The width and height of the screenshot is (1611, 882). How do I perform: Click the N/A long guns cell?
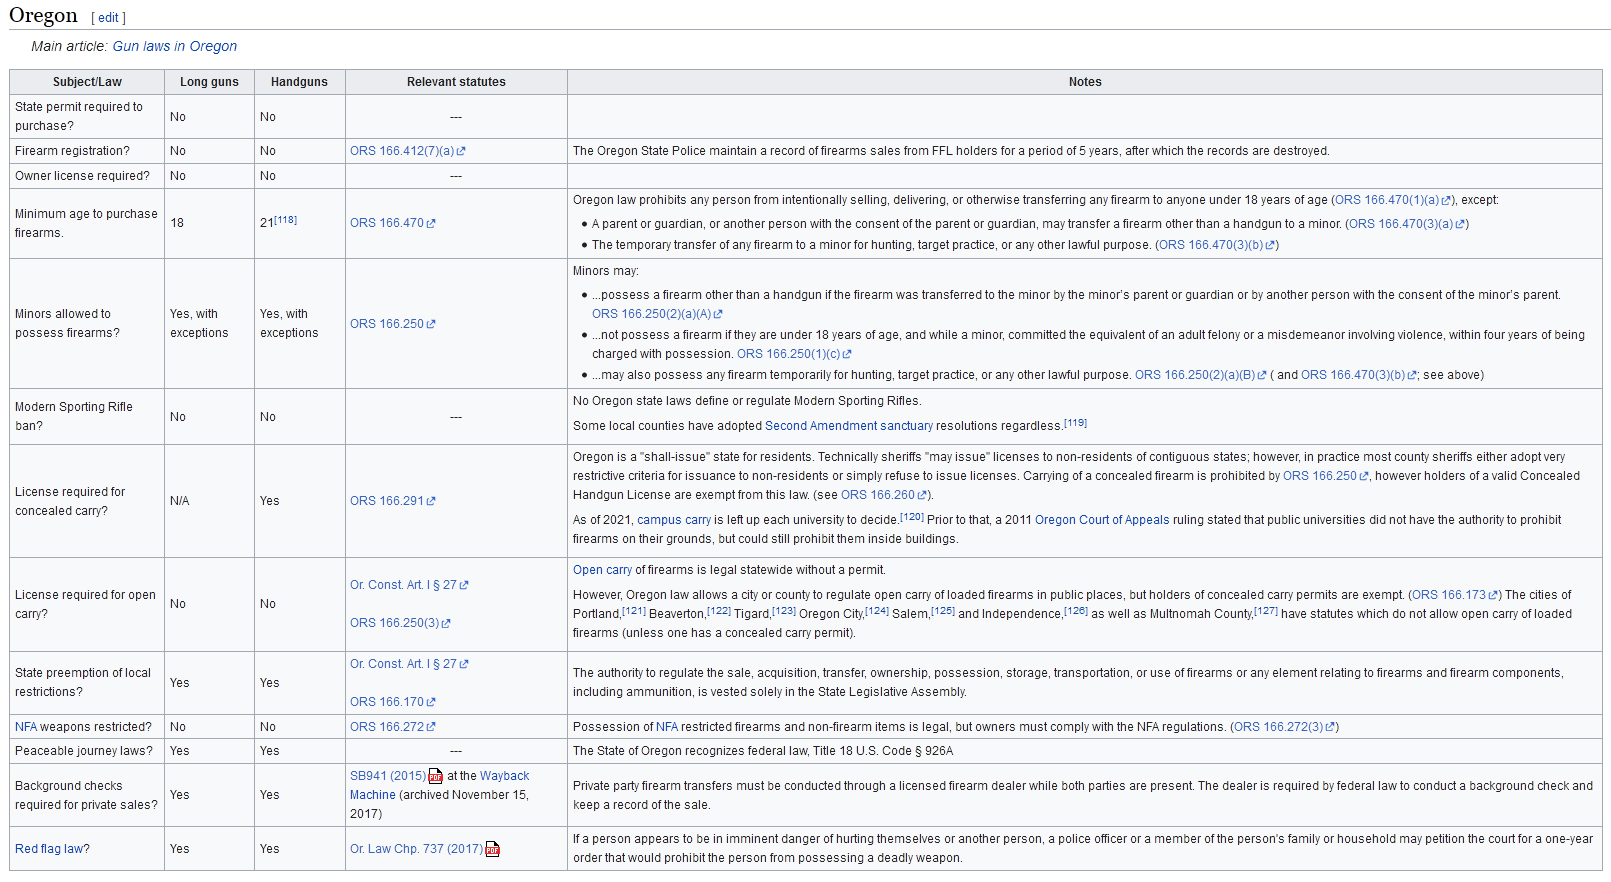[x=209, y=501]
